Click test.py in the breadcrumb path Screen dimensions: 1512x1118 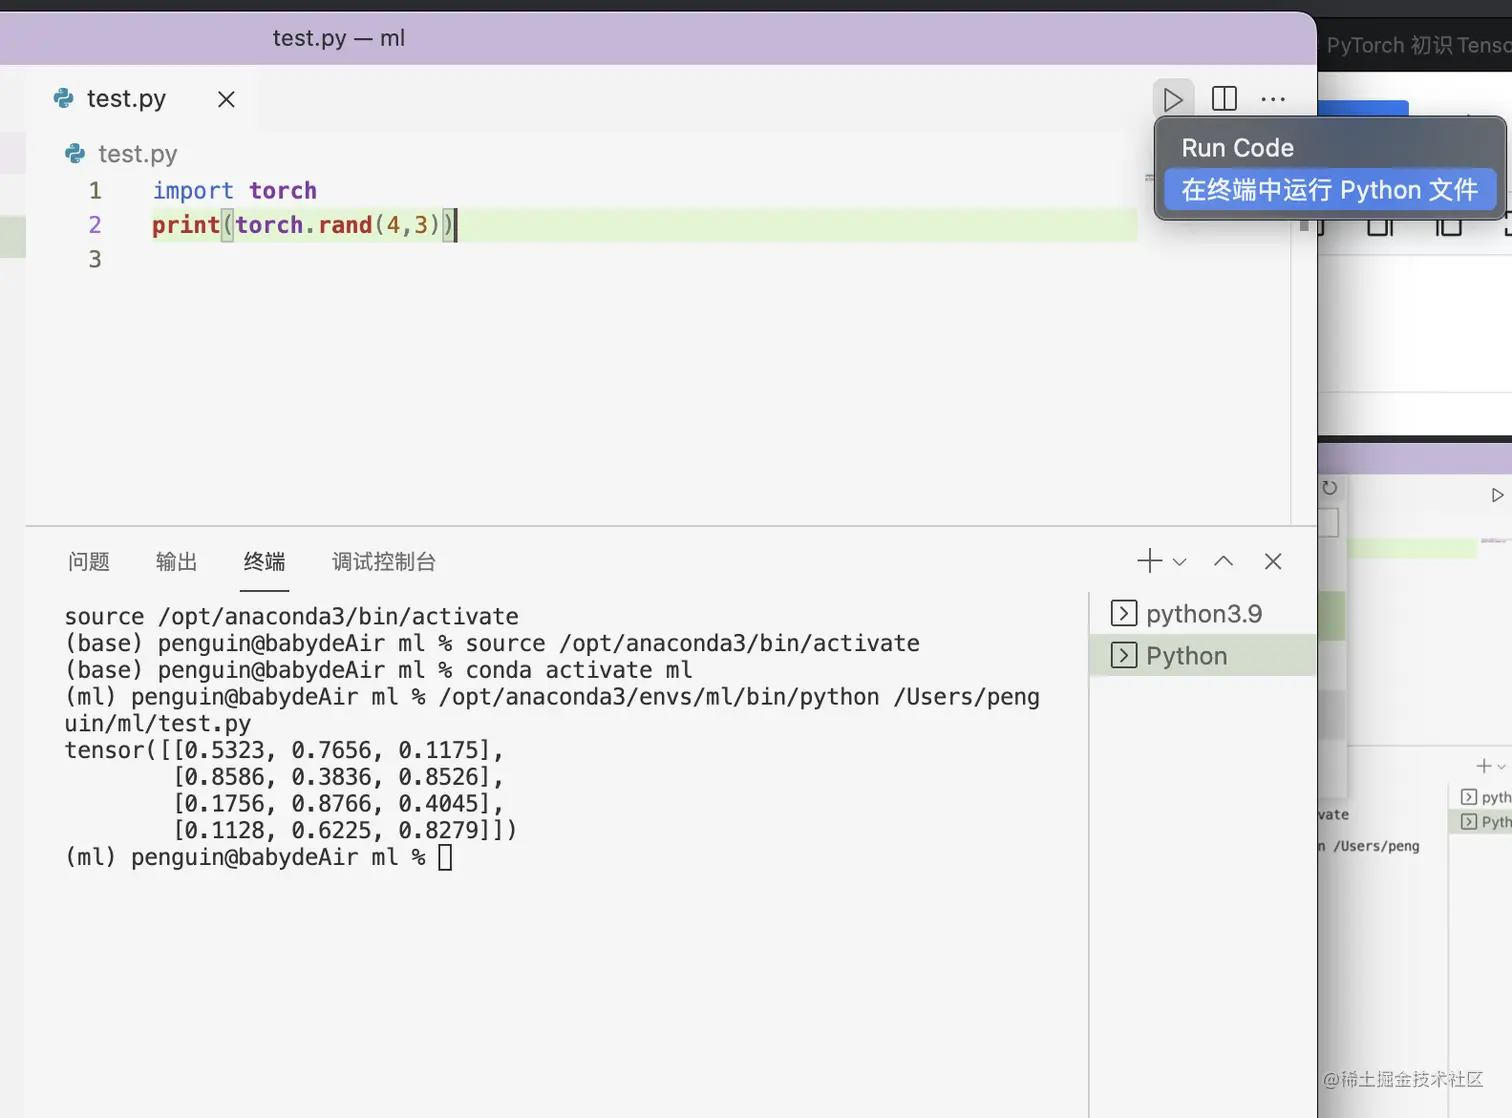coord(137,154)
